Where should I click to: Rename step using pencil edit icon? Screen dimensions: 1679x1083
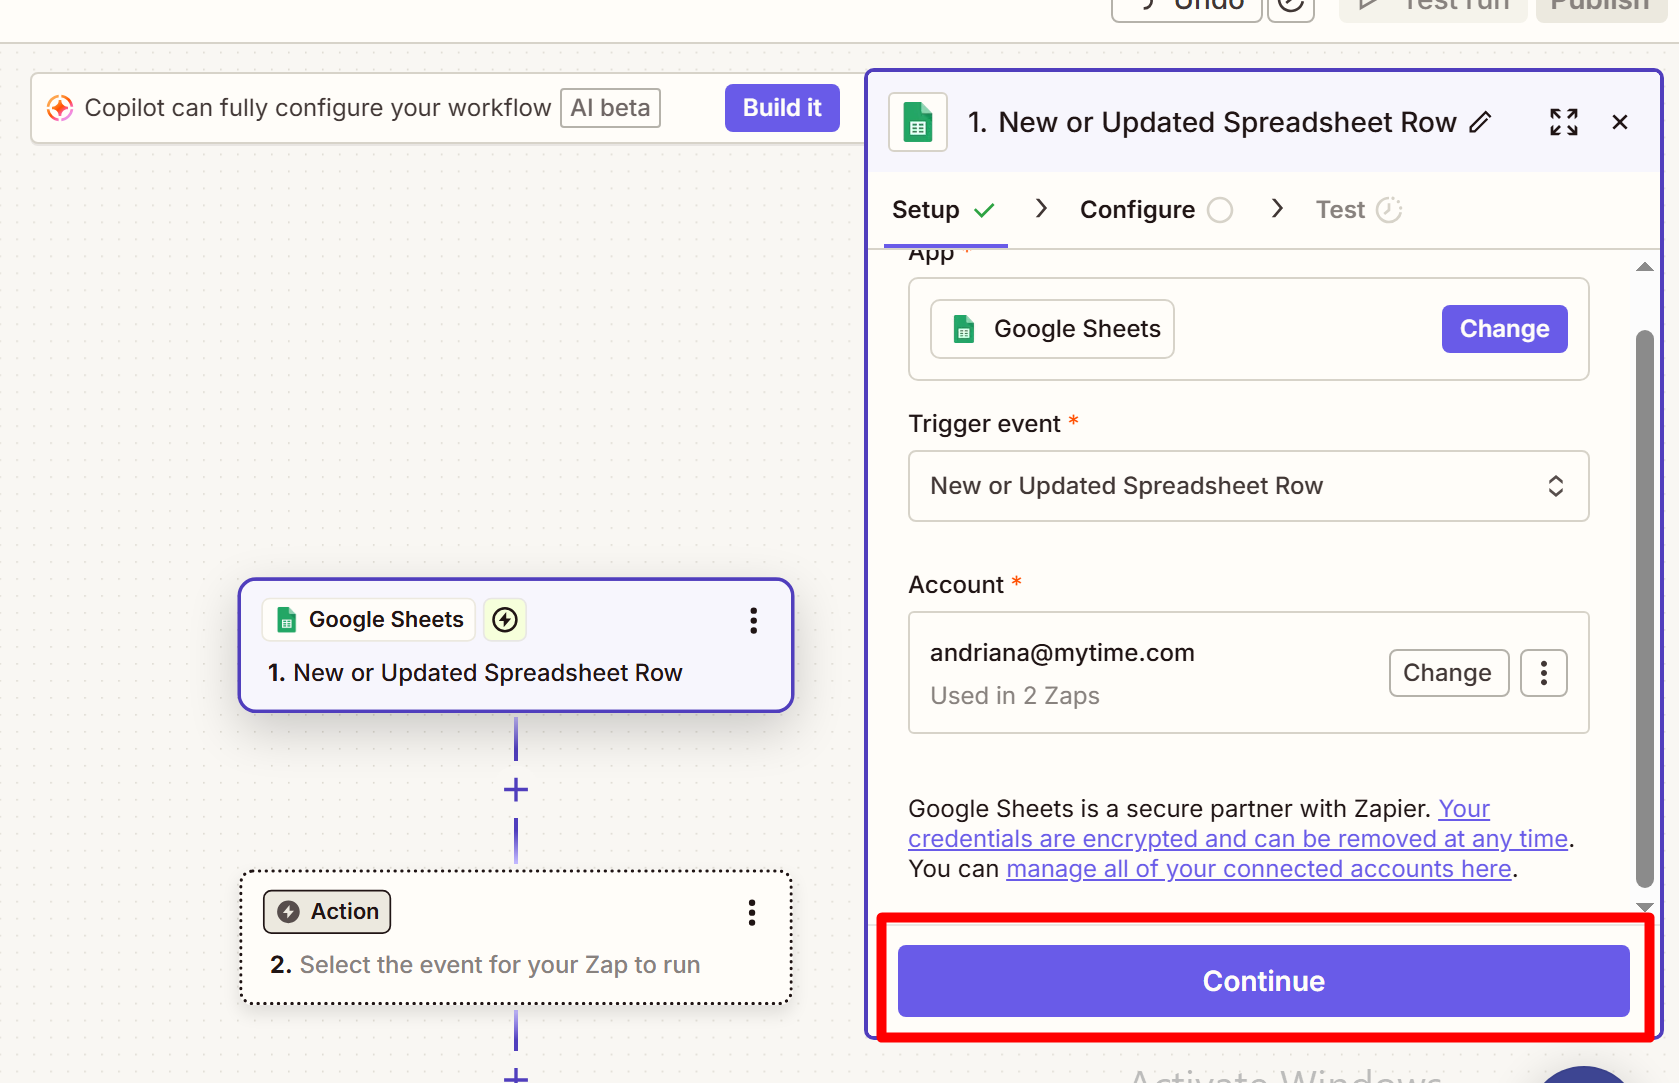point(1481,122)
